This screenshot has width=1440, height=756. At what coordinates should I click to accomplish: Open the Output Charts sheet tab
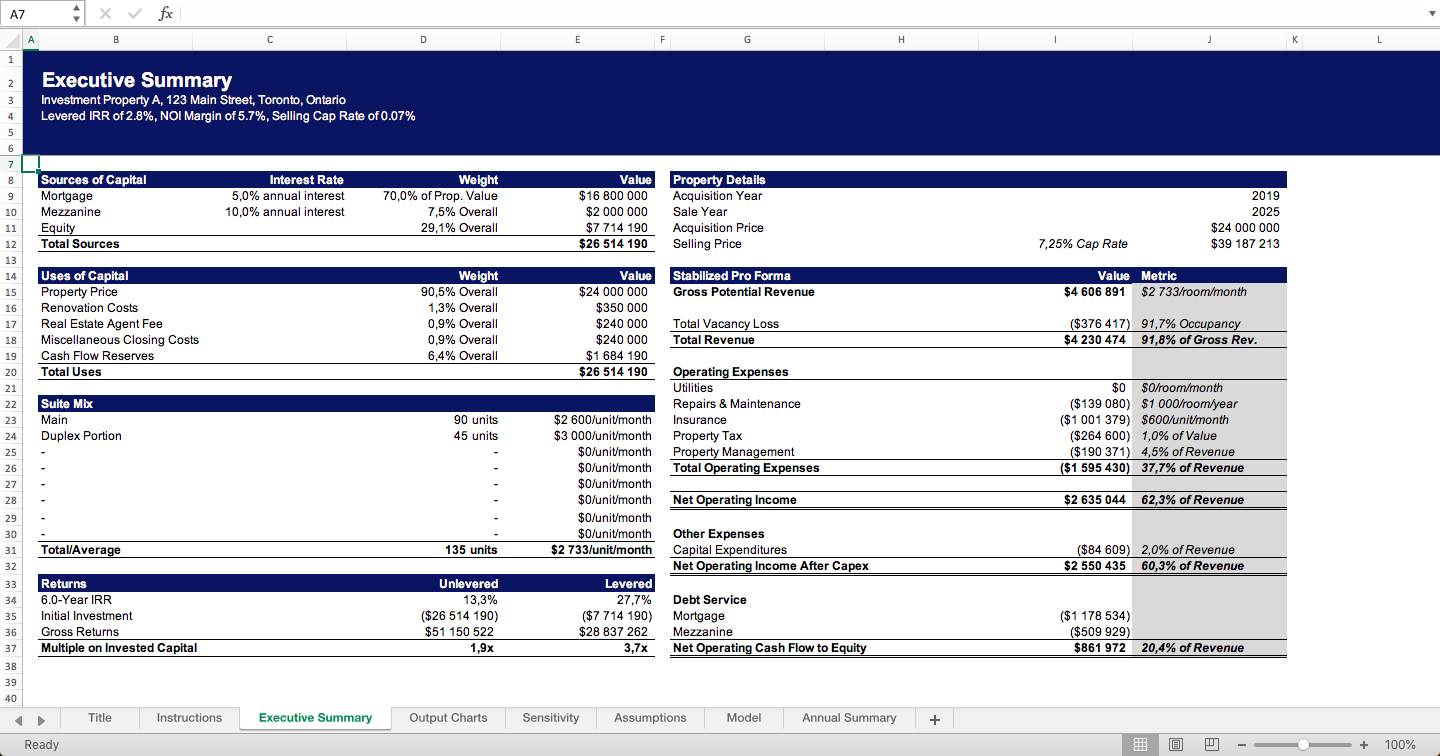tap(447, 718)
